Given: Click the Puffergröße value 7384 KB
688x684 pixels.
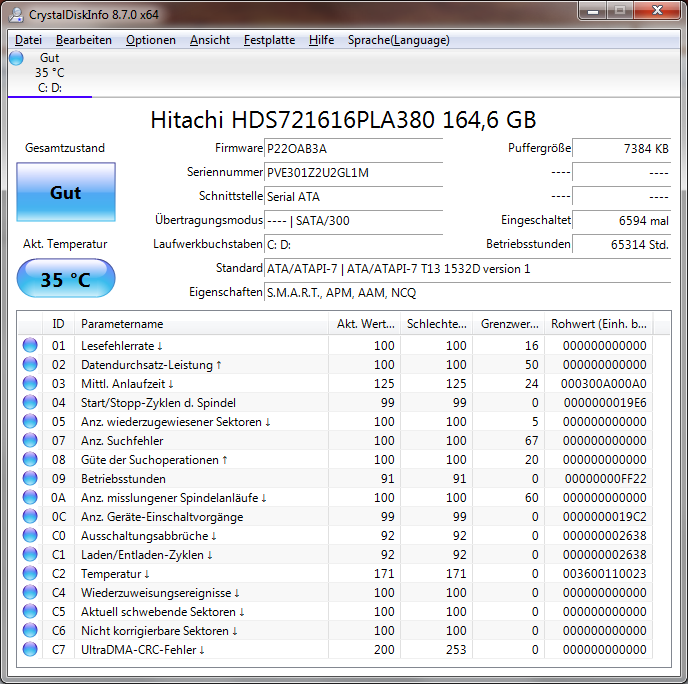Looking at the screenshot, I should 622,149.
